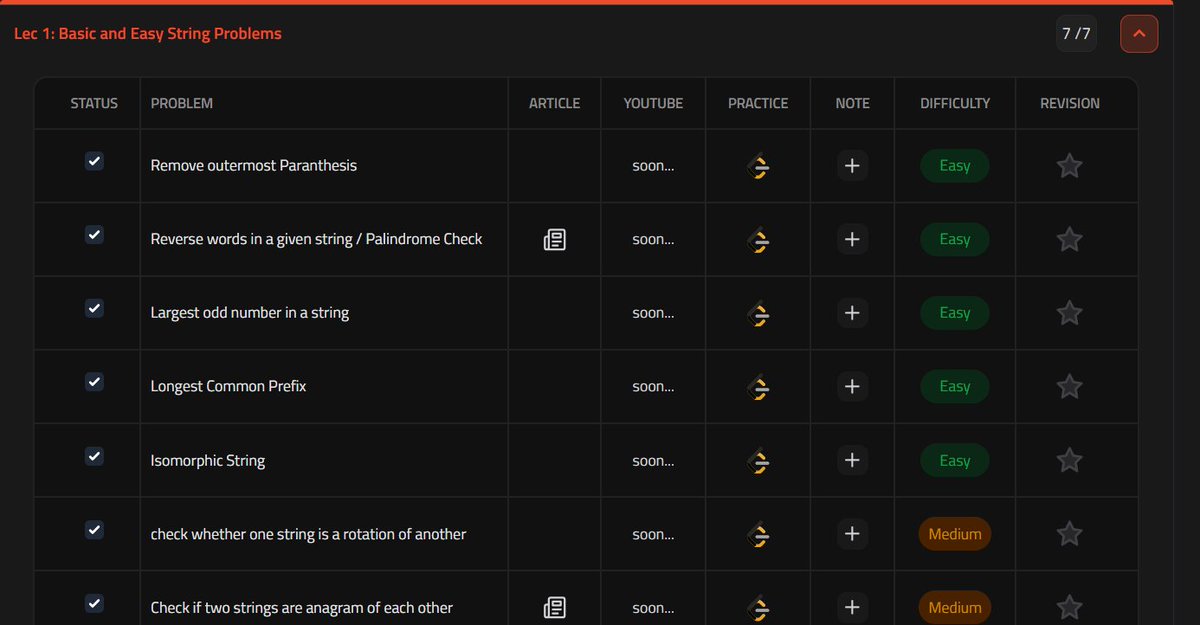The height and width of the screenshot is (625, 1200).
Task: Star anagram problem for revision
Action: click(x=1069, y=608)
